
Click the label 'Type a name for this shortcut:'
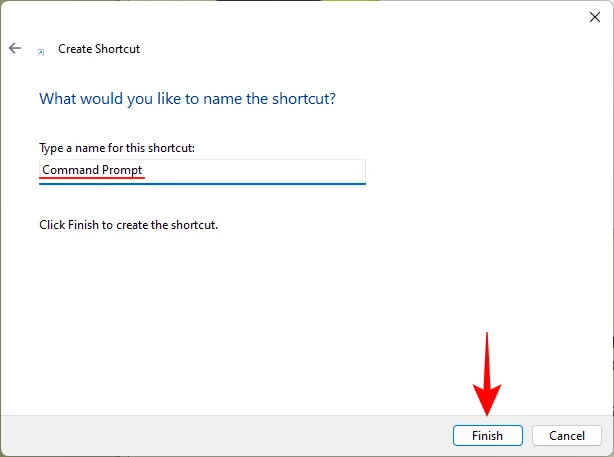(117, 148)
